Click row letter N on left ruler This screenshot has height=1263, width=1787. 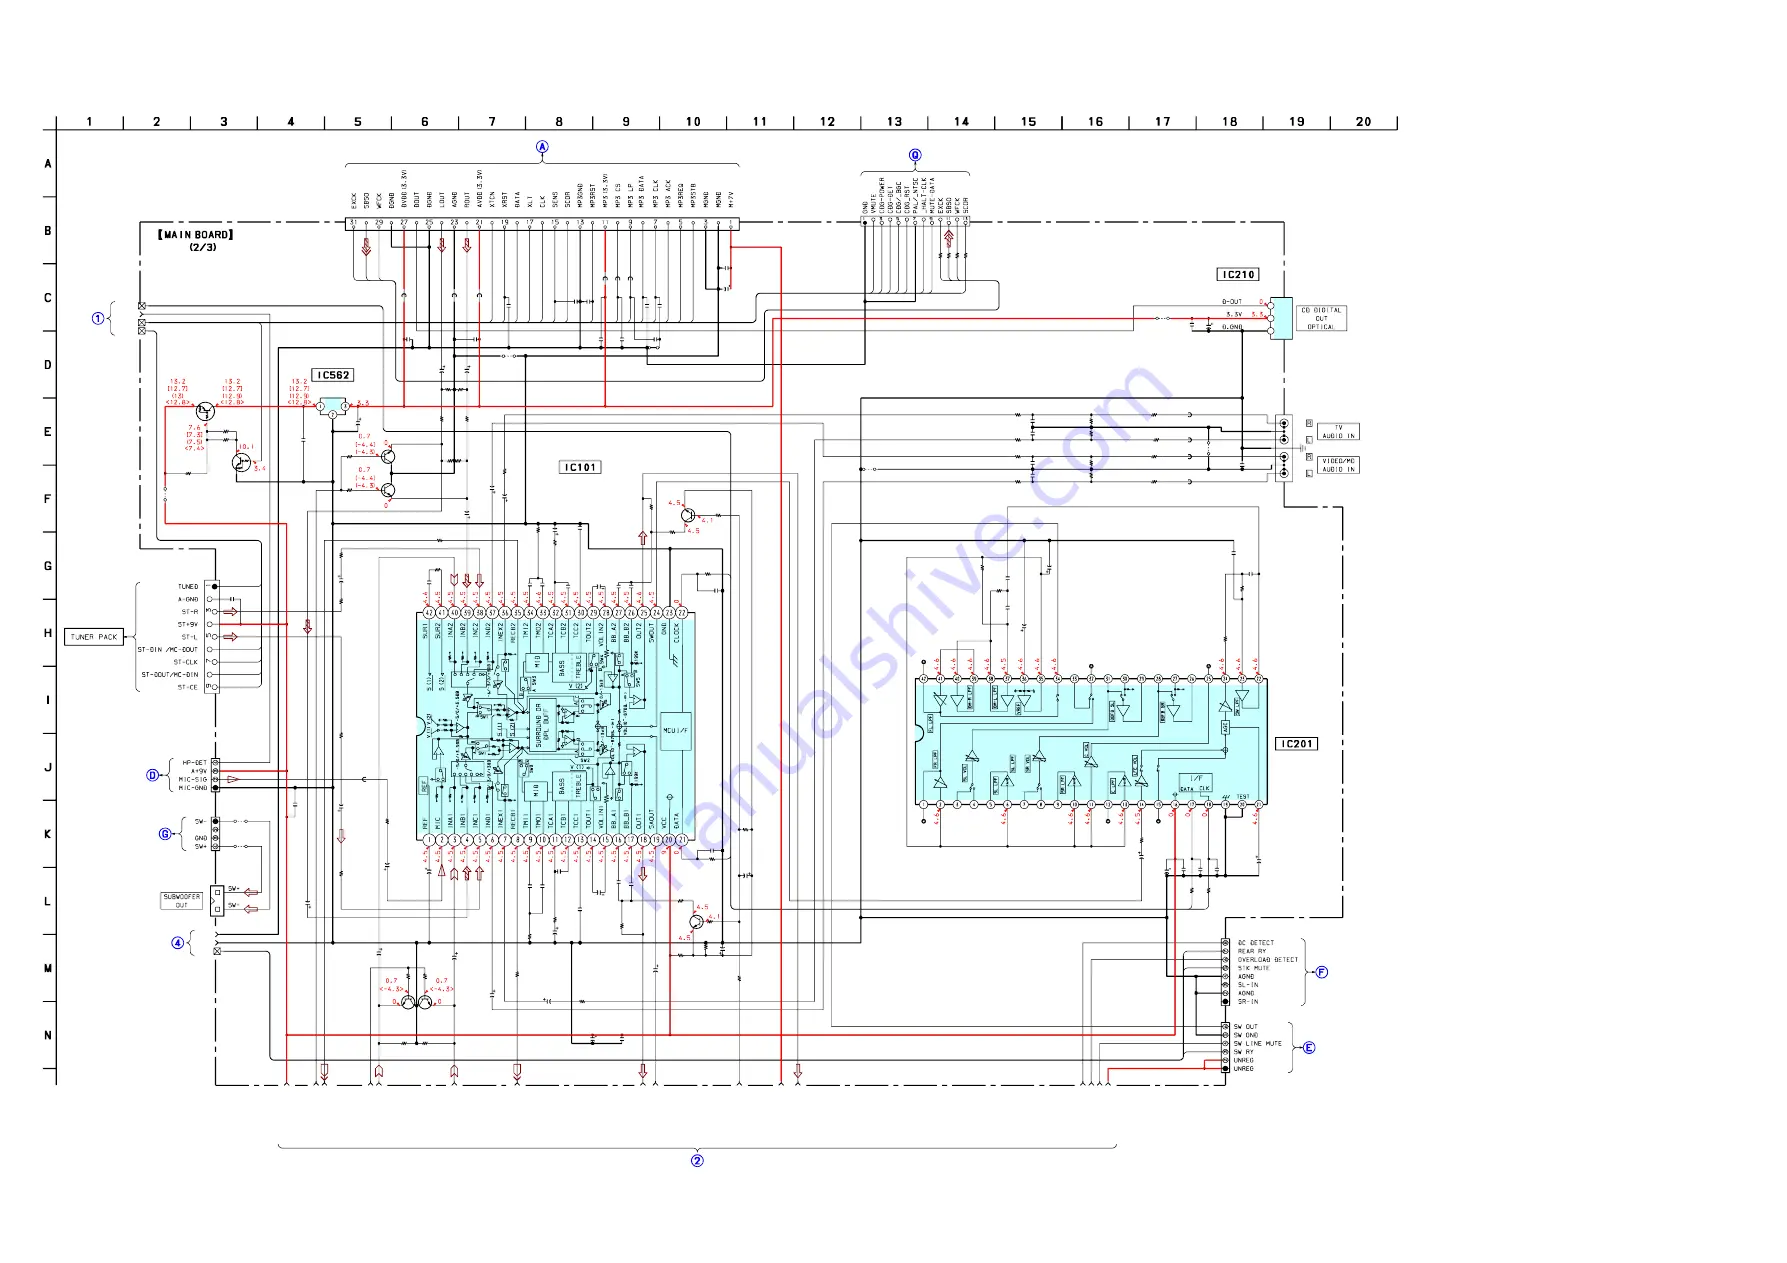tap(47, 1035)
